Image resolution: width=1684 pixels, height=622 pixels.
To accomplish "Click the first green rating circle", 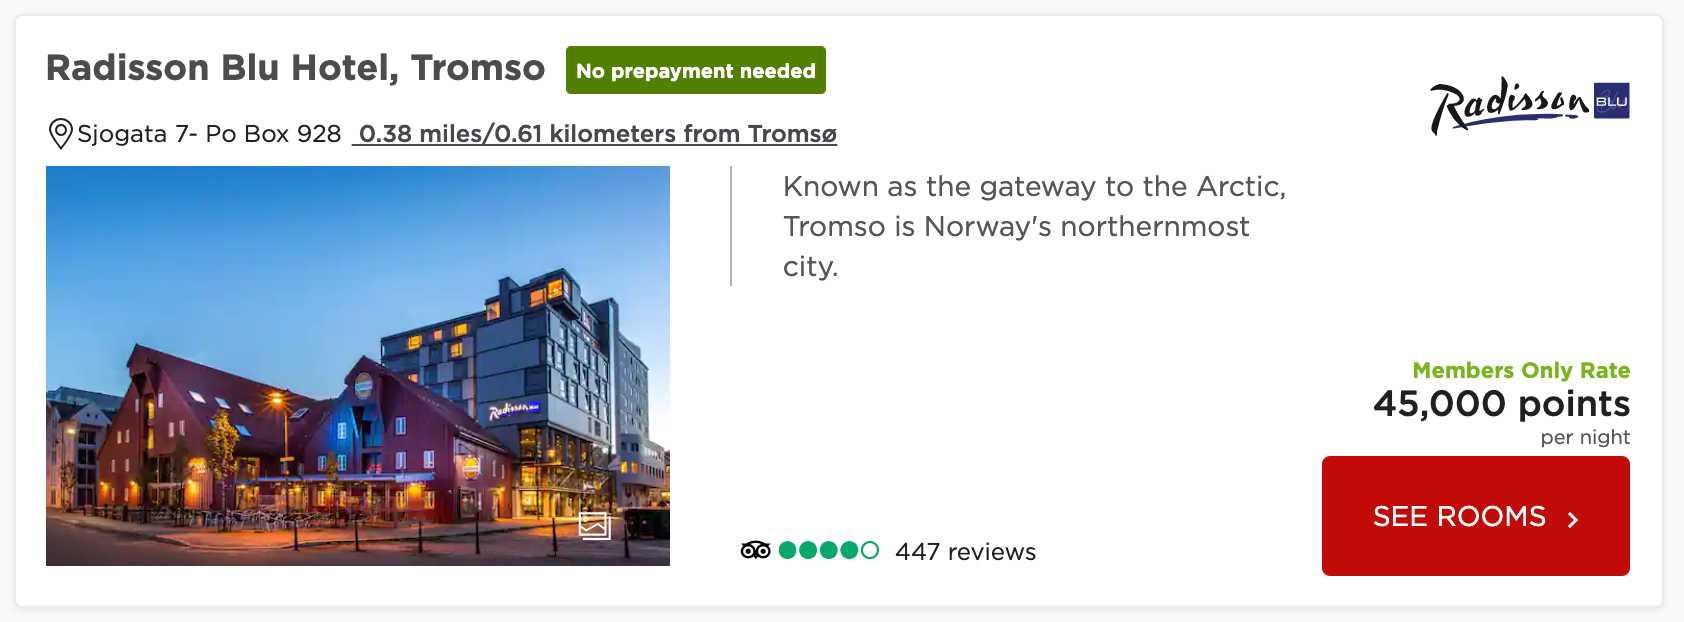I will pos(788,550).
